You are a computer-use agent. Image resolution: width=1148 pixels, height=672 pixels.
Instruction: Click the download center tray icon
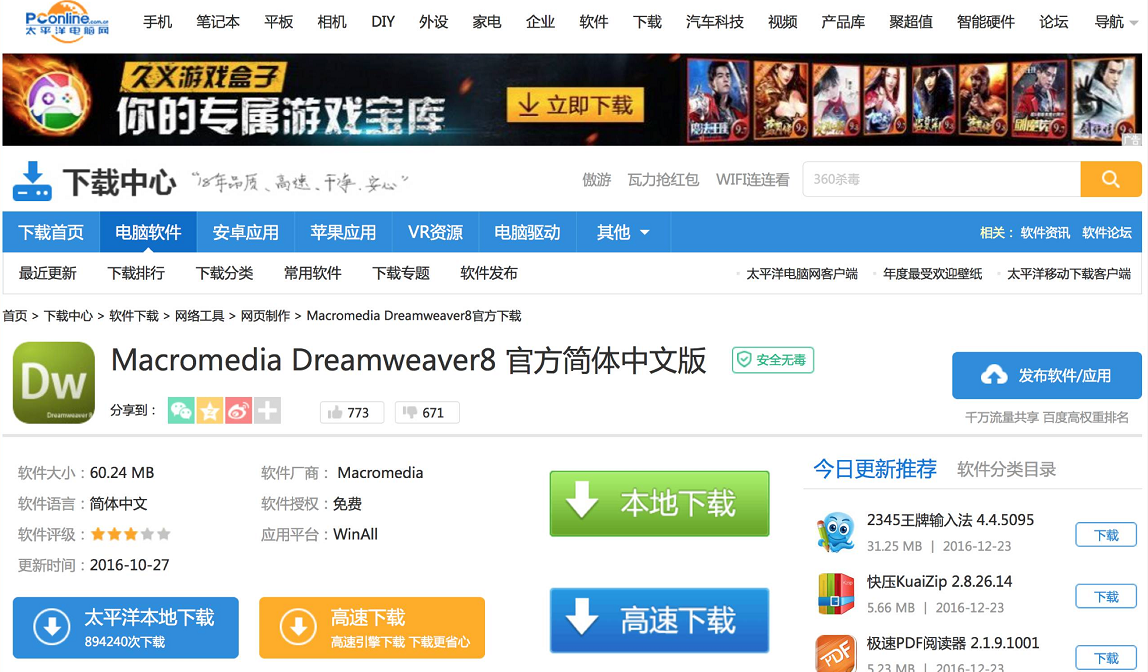[32, 182]
